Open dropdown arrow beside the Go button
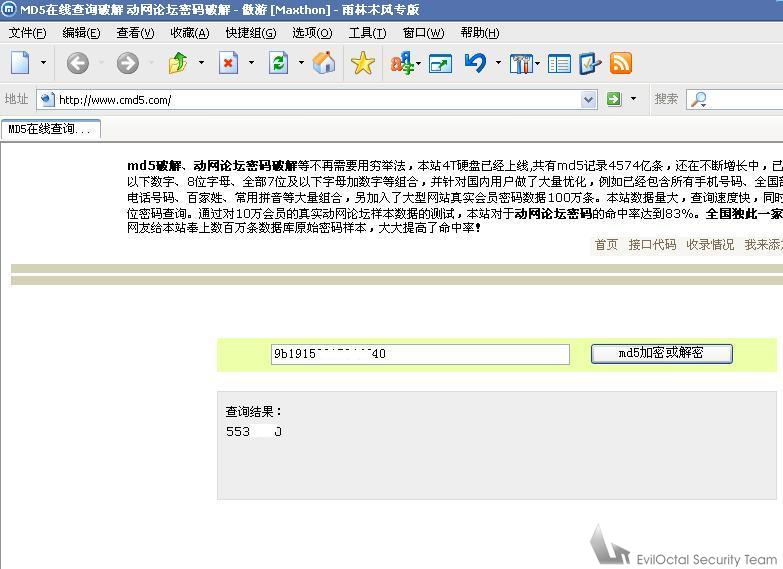 tap(634, 99)
